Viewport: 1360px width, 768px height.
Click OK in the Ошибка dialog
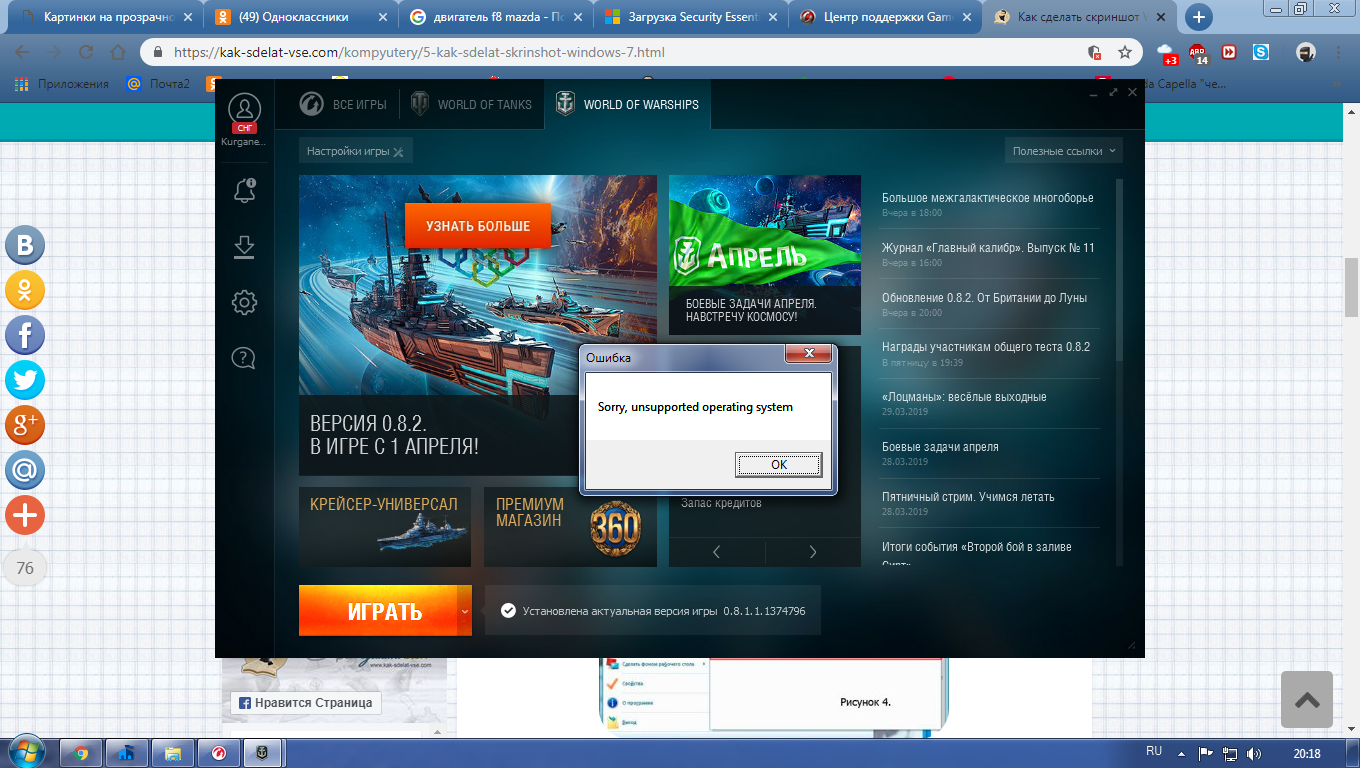click(778, 464)
